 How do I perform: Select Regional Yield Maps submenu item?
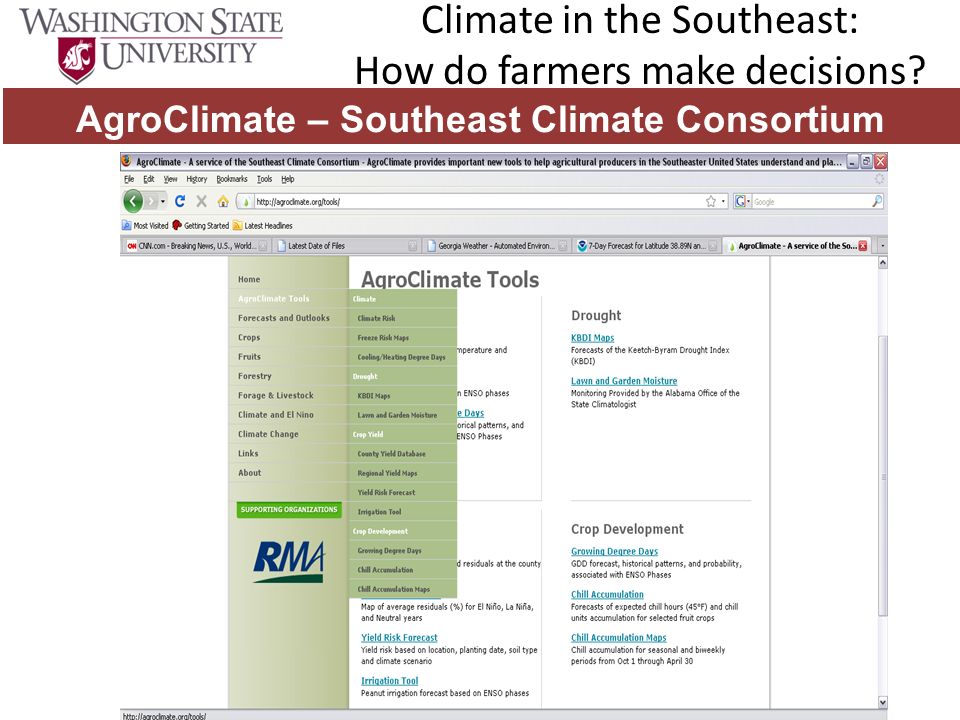(388, 473)
